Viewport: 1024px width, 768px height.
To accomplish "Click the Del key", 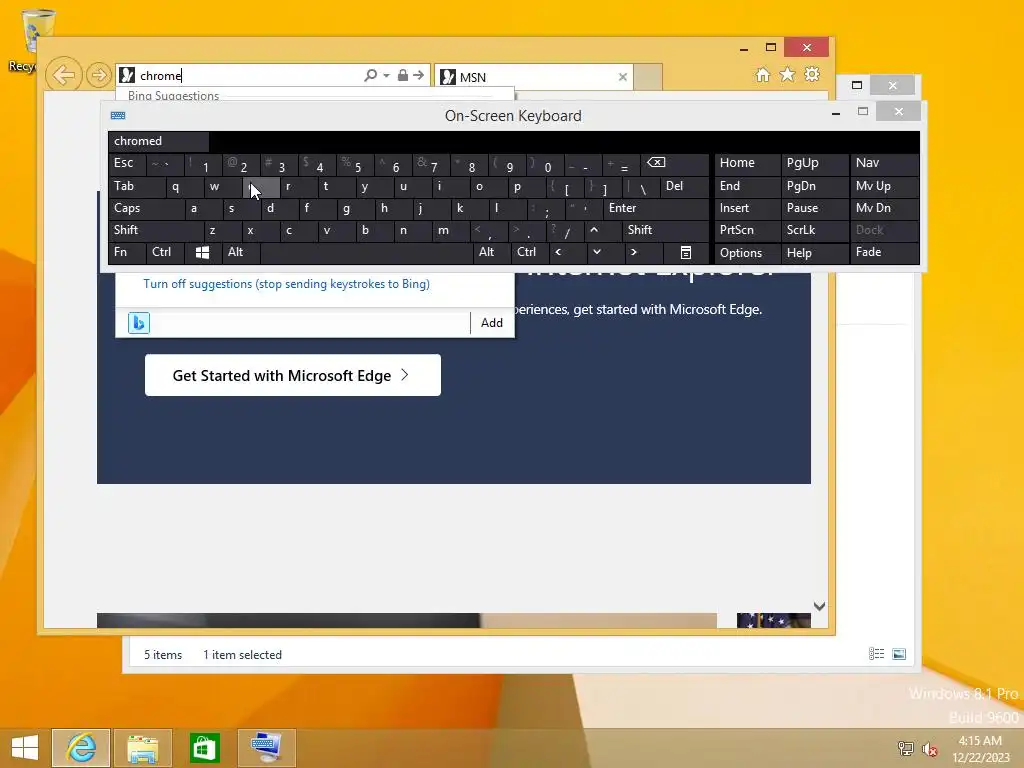I will coord(684,187).
